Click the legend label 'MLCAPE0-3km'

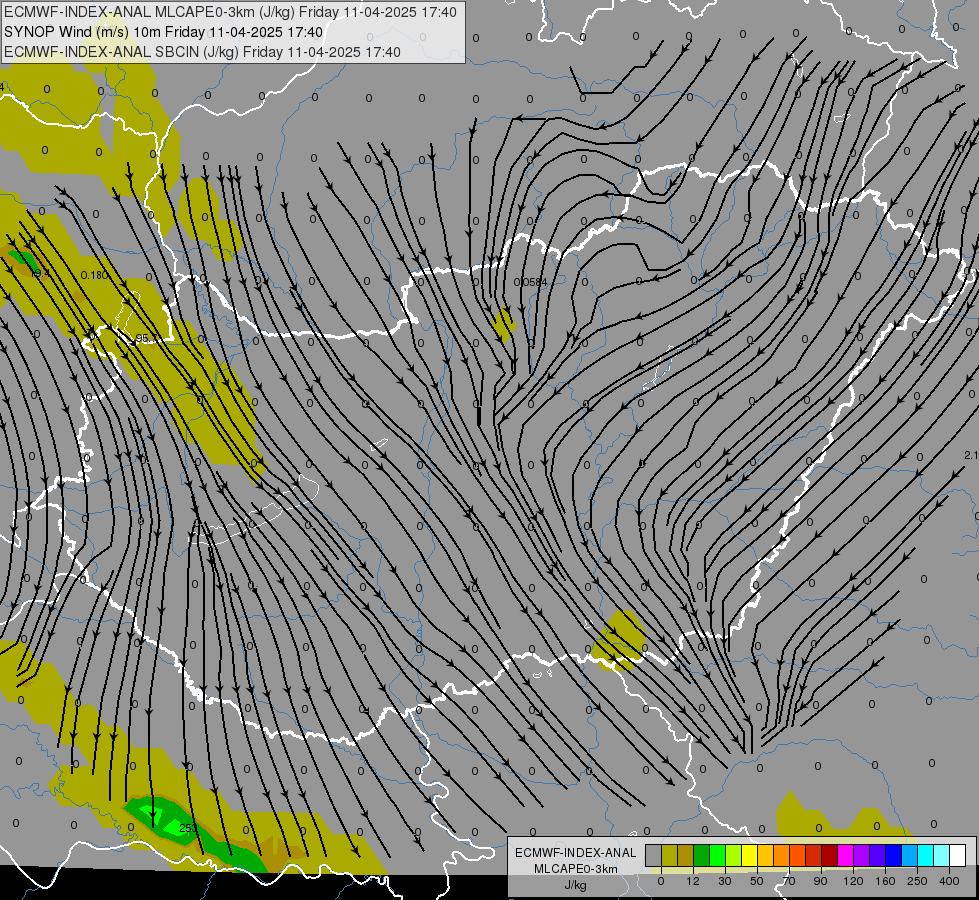point(575,869)
